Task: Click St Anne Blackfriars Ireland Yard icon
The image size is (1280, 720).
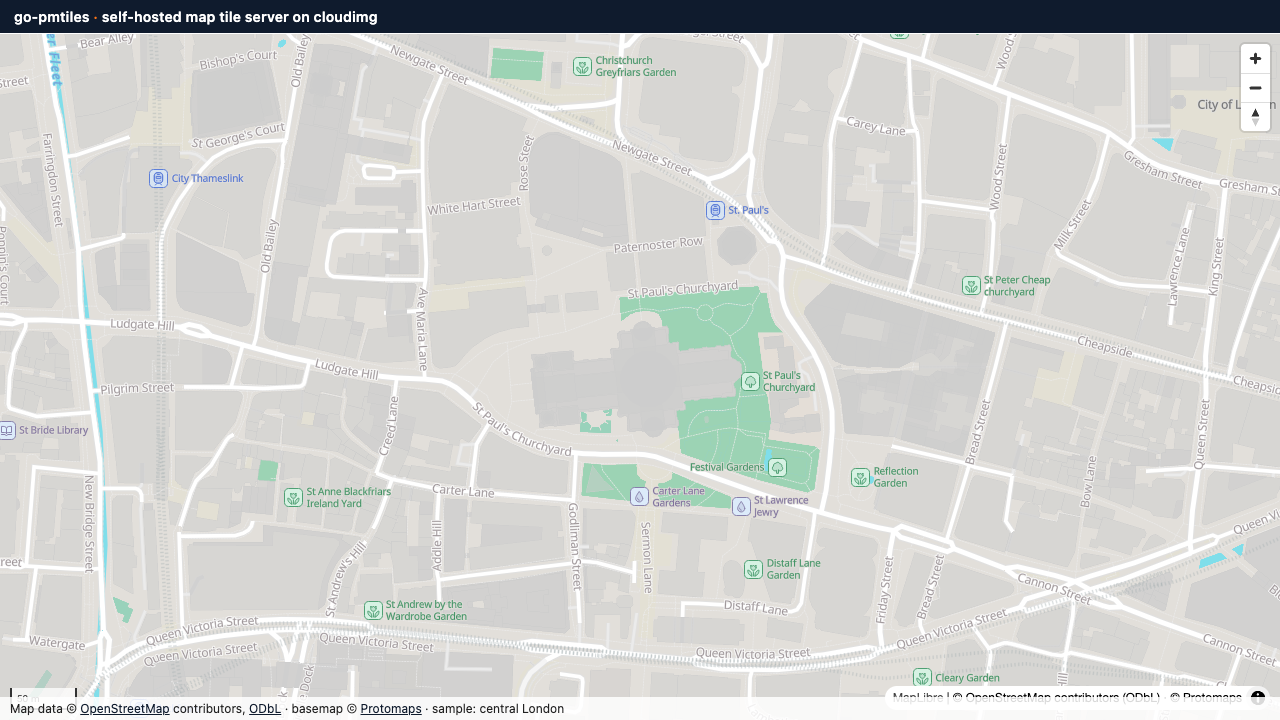Action: (293, 497)
